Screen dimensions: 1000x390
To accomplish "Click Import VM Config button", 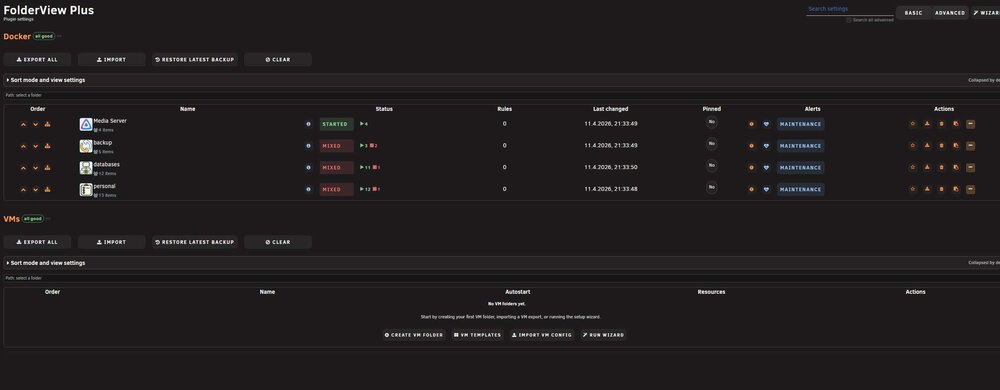I will 542,335.
